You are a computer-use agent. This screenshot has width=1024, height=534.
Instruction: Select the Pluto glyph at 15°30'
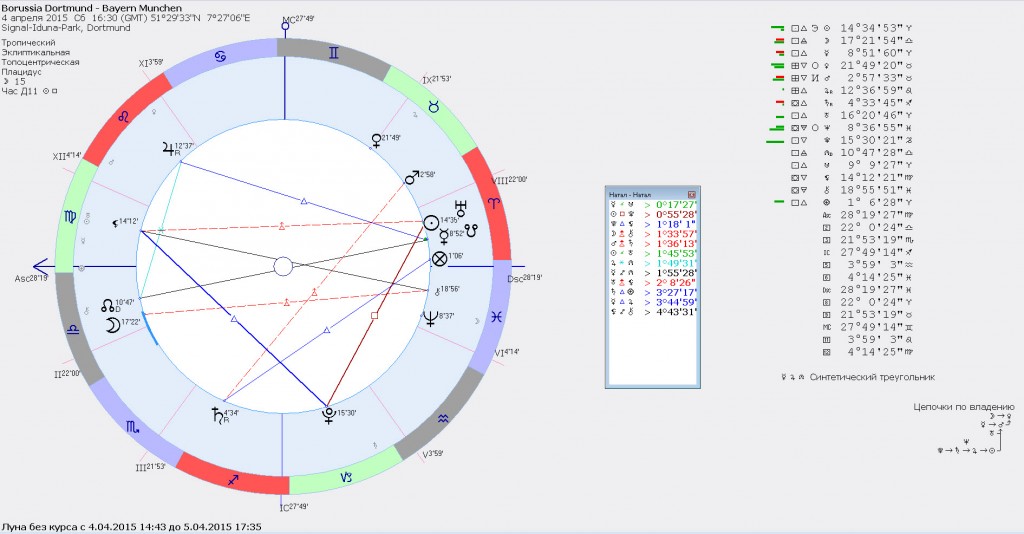click(x=330, y=416)
